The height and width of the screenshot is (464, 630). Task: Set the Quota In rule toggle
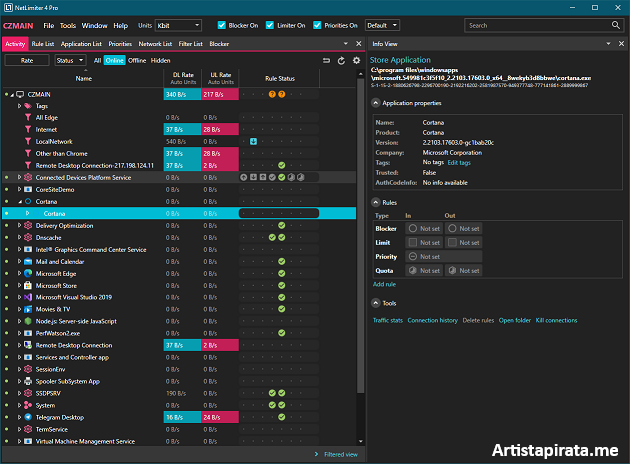[413, 270]
